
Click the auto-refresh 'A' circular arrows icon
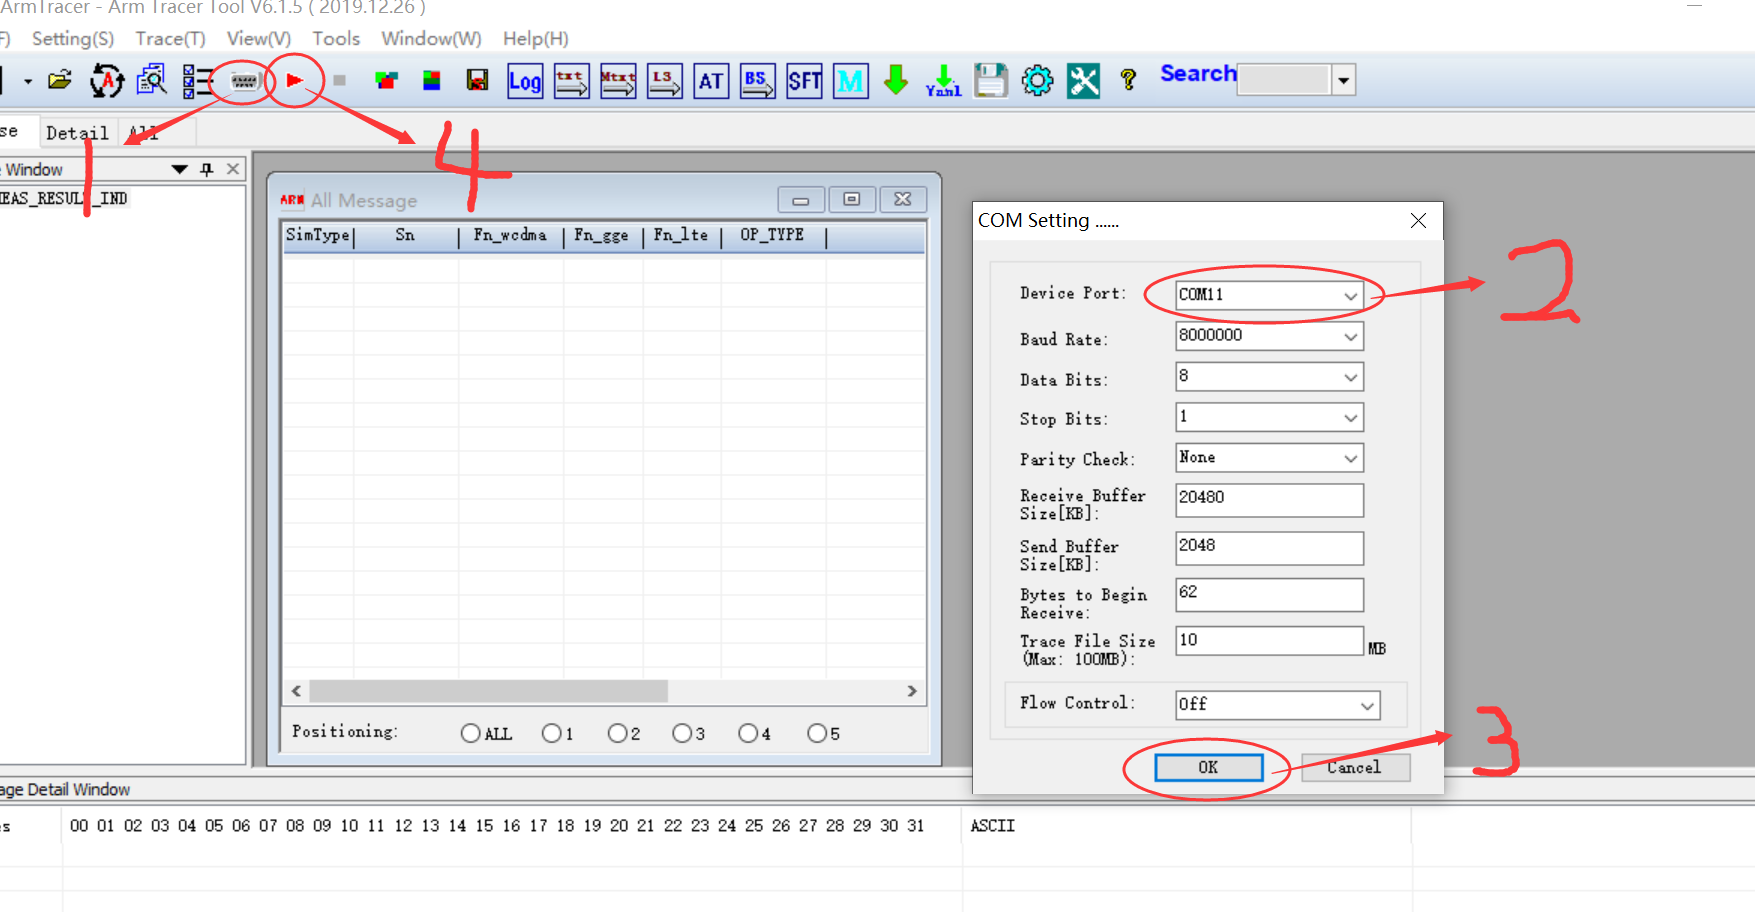click(x=107, y=80)
